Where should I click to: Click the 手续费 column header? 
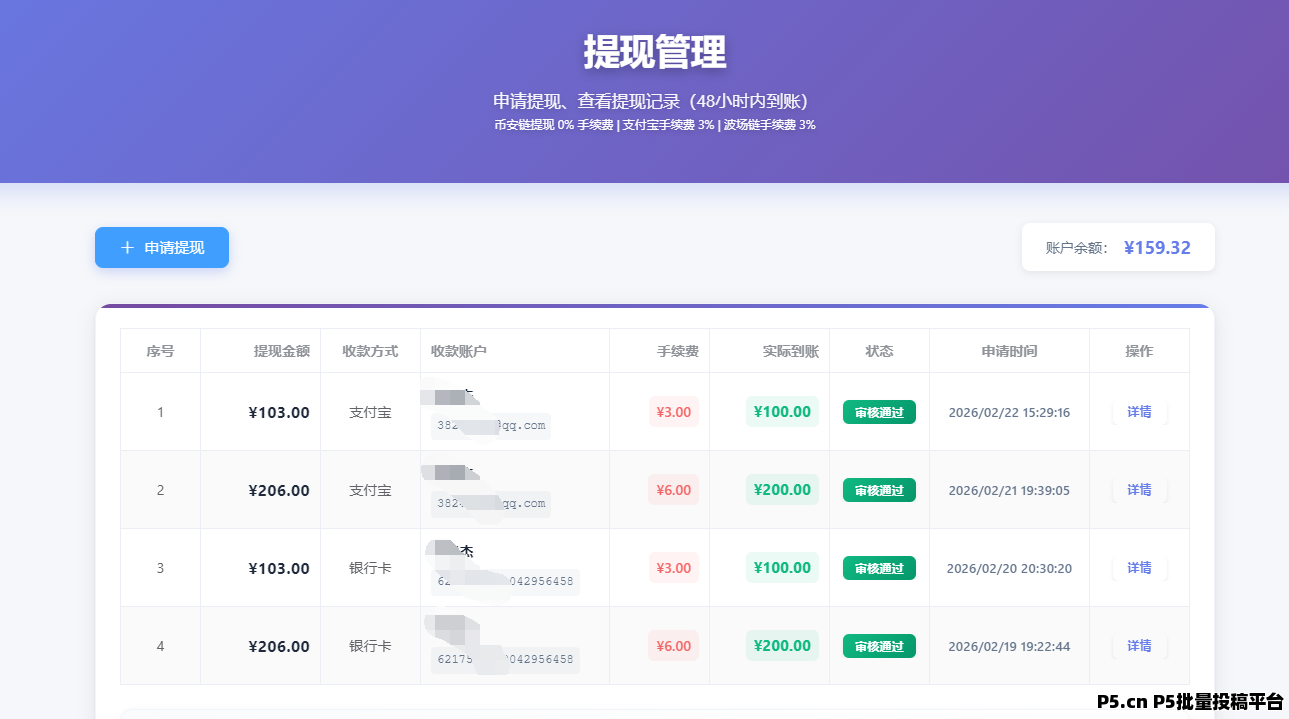[x=677, y=350]
